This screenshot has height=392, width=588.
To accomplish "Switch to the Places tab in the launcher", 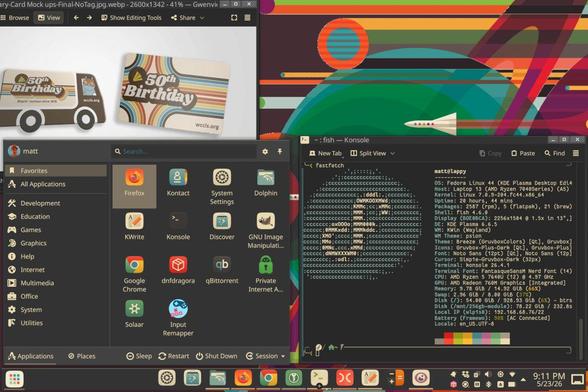I will coord(82,356).
